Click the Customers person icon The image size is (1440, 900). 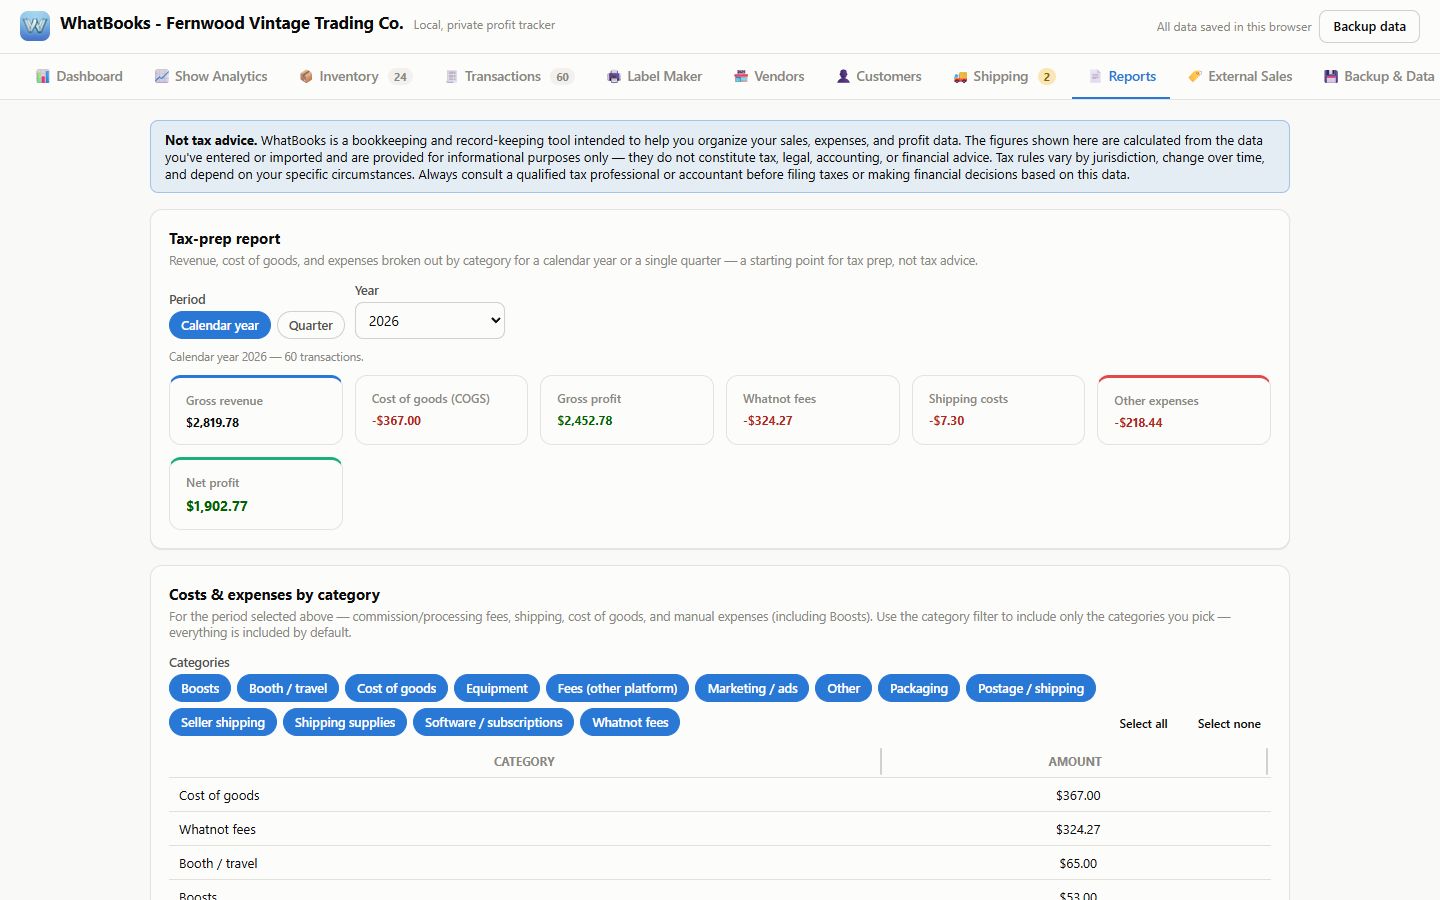click(843, 76)
